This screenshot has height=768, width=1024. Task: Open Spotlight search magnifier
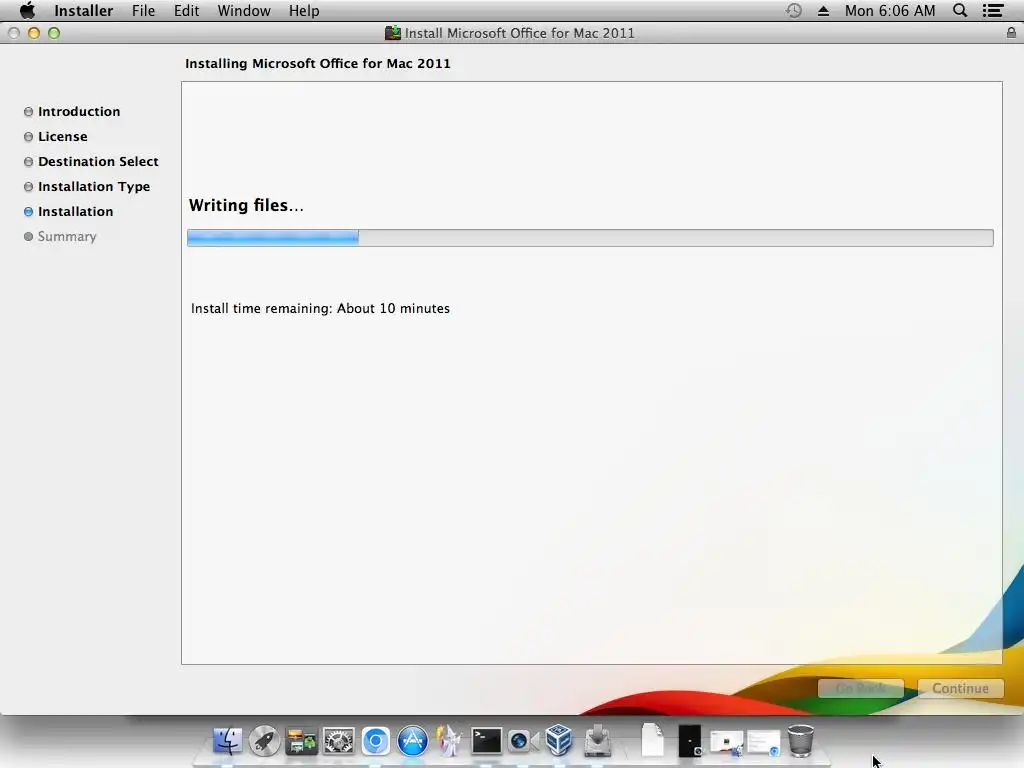(960, 10)
